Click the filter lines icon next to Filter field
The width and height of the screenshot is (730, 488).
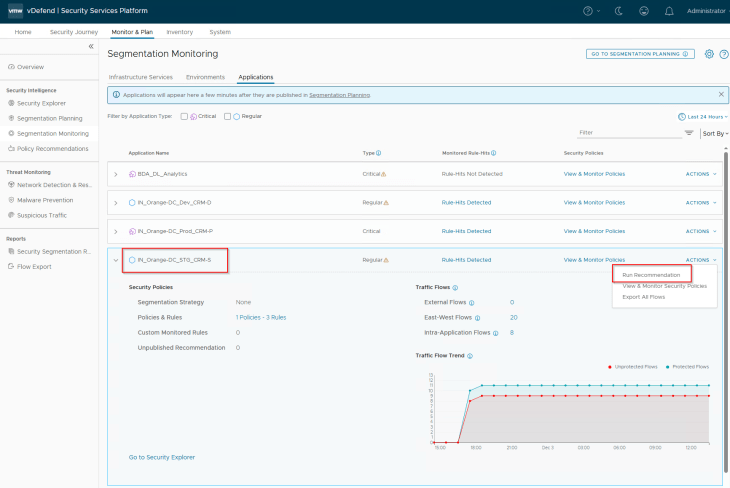pyautogui.click(x=689, y=133)
